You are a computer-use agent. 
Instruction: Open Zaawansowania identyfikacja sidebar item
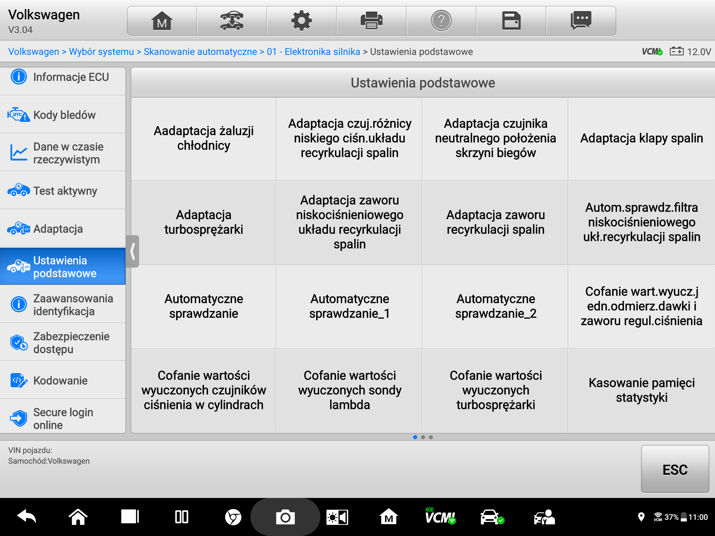(62, 304)
